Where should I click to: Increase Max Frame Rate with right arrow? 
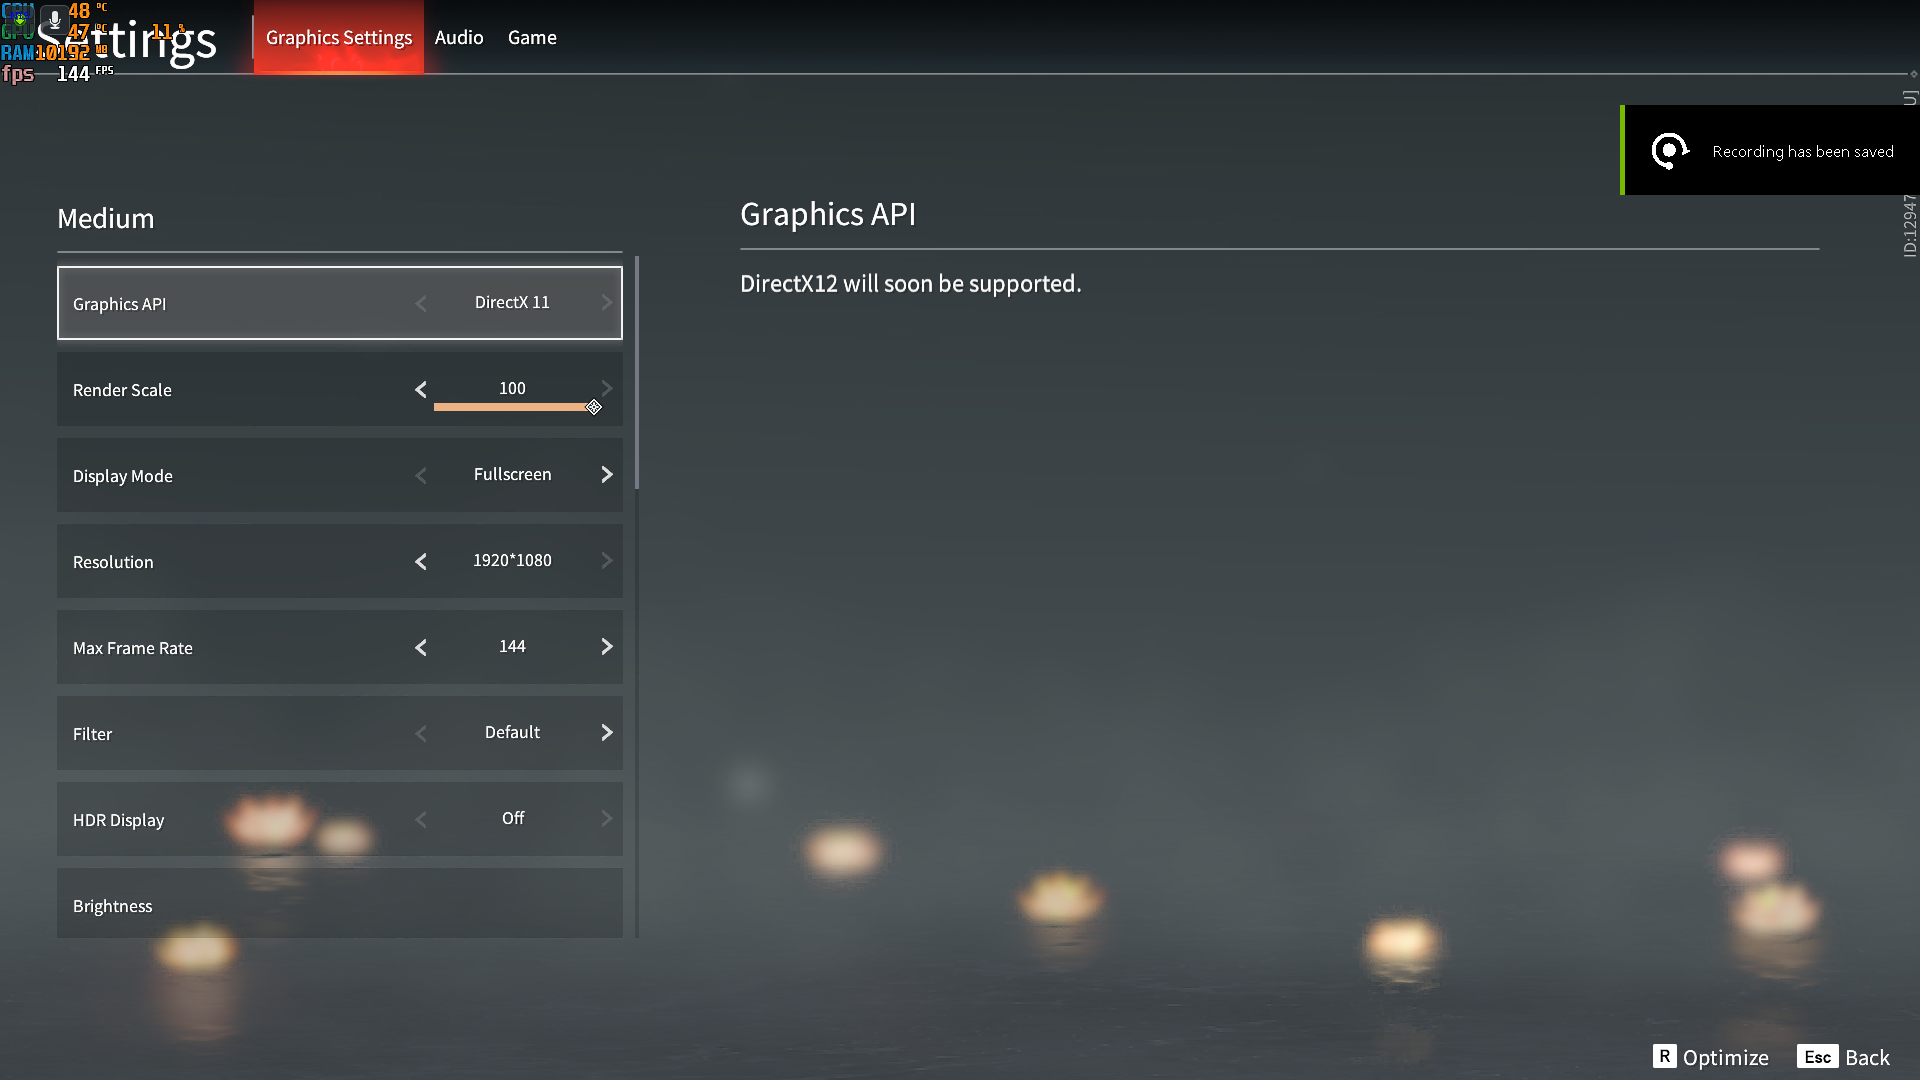606,647
